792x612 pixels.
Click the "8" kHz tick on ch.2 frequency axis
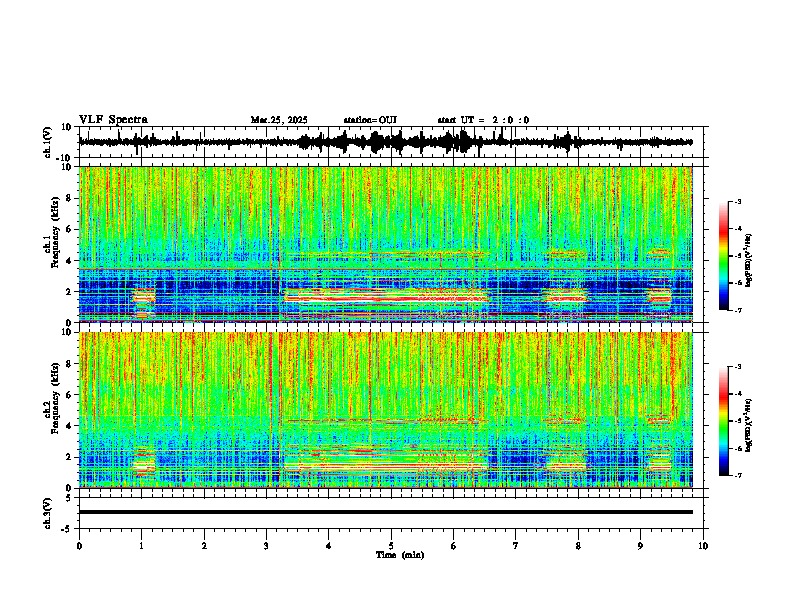point(70,364)
